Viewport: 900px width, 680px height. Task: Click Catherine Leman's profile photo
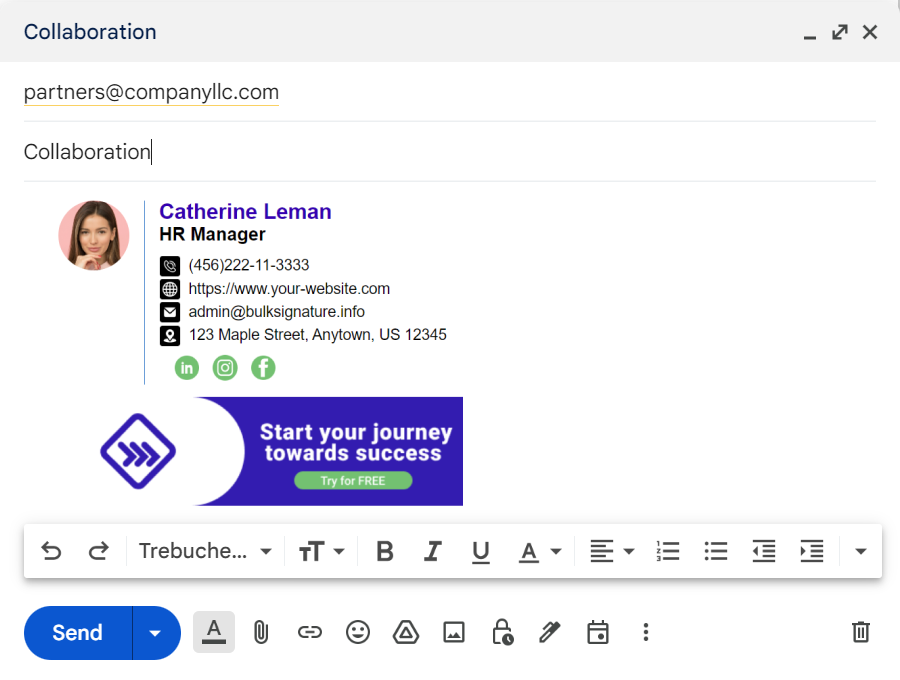pyautogui.click(x=94, y=235)
